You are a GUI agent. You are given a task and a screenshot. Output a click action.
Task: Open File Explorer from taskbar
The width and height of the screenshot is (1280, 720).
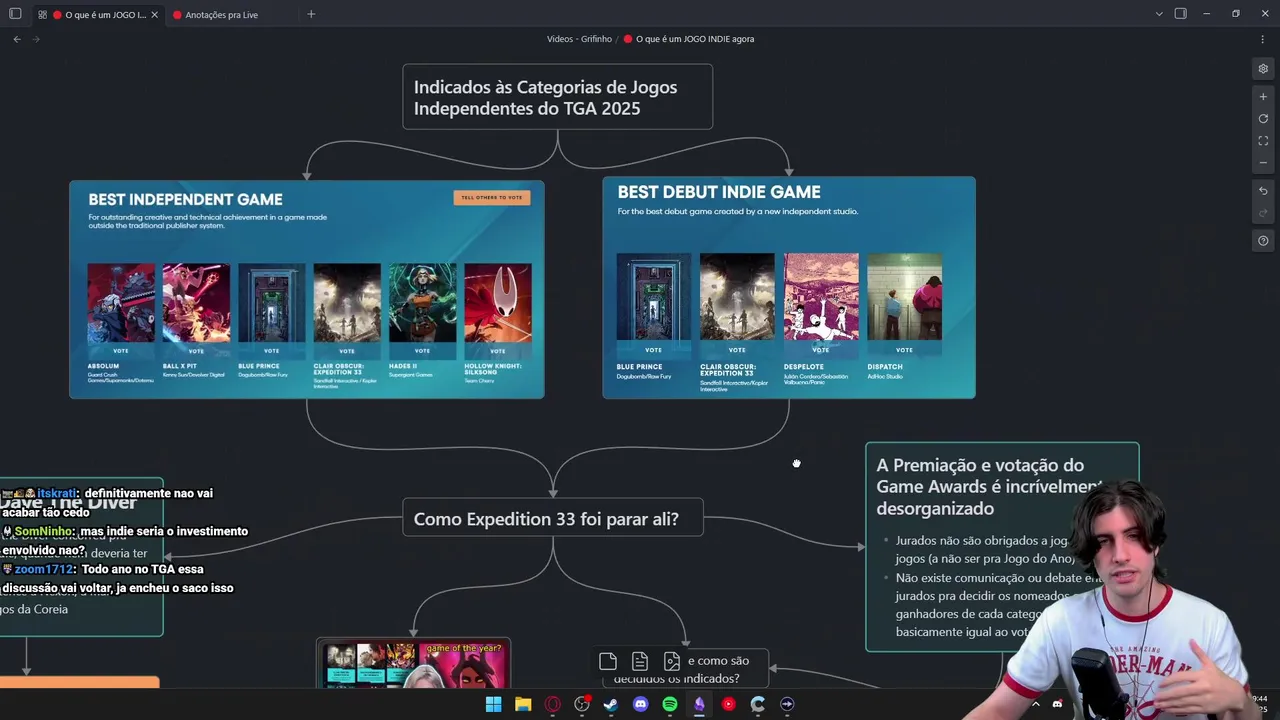coord(523,704)
